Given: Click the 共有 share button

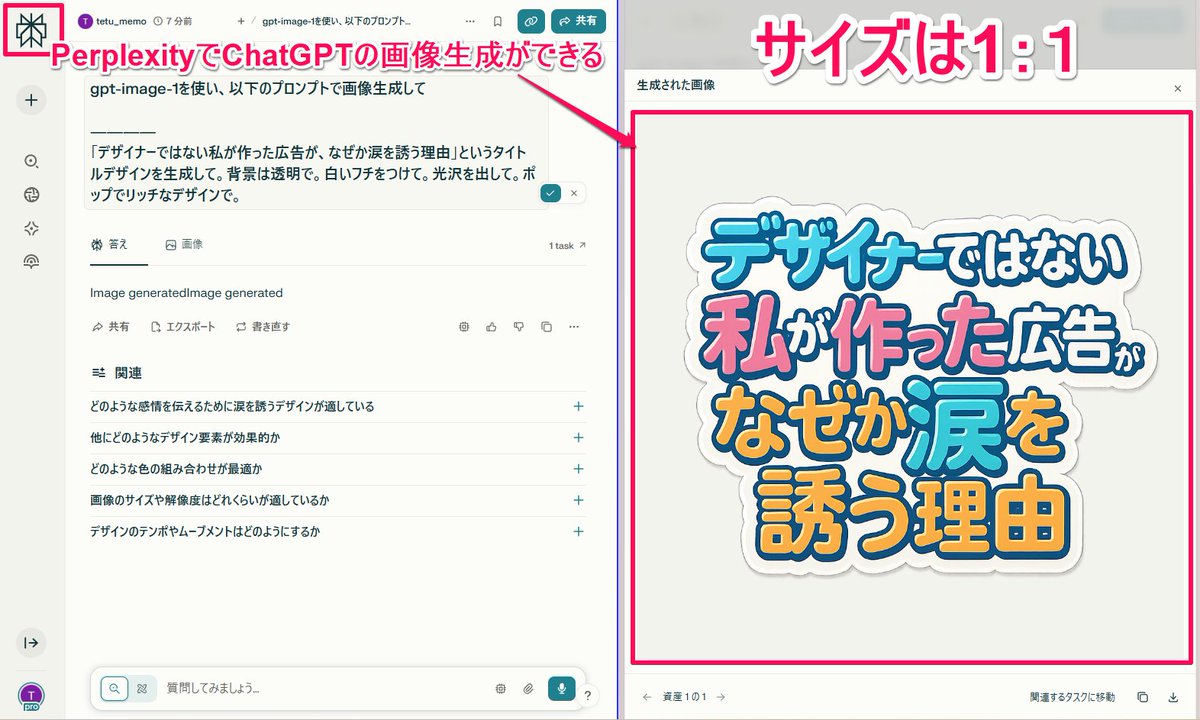Looking at the screenshot, I should [578, 21].
